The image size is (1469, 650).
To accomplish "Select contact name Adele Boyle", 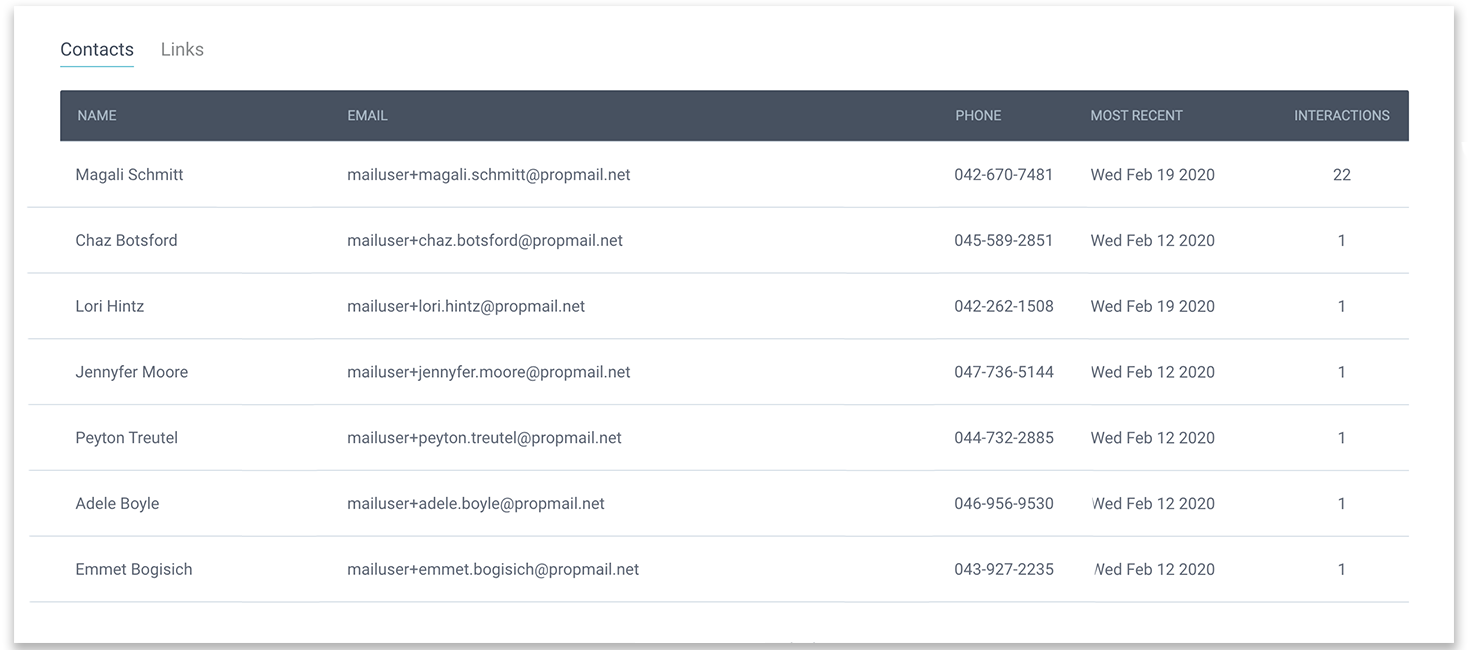I will (117, 504).
